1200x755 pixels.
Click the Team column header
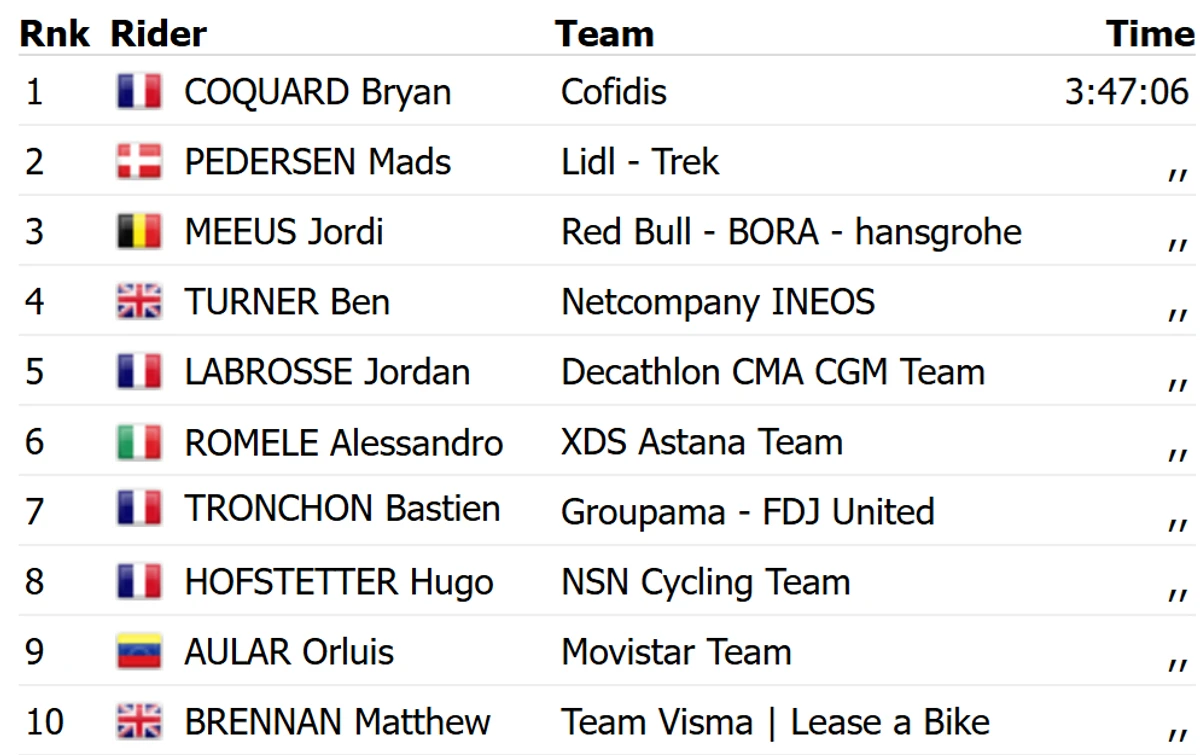coord(604,34)
